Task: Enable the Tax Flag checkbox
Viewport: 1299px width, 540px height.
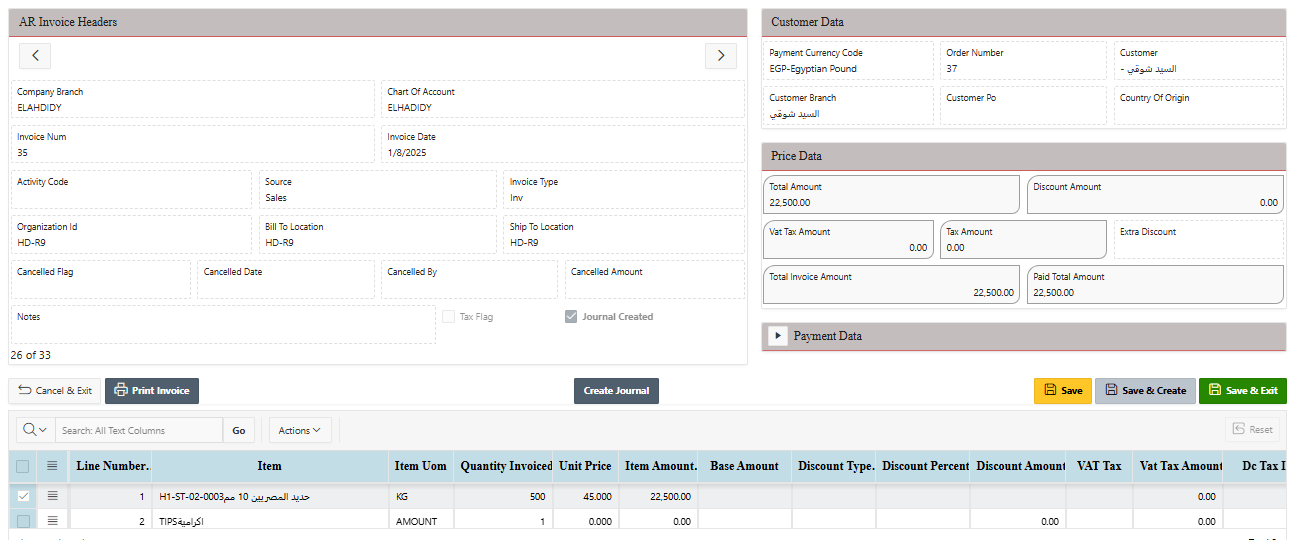Action: point(449,317)
